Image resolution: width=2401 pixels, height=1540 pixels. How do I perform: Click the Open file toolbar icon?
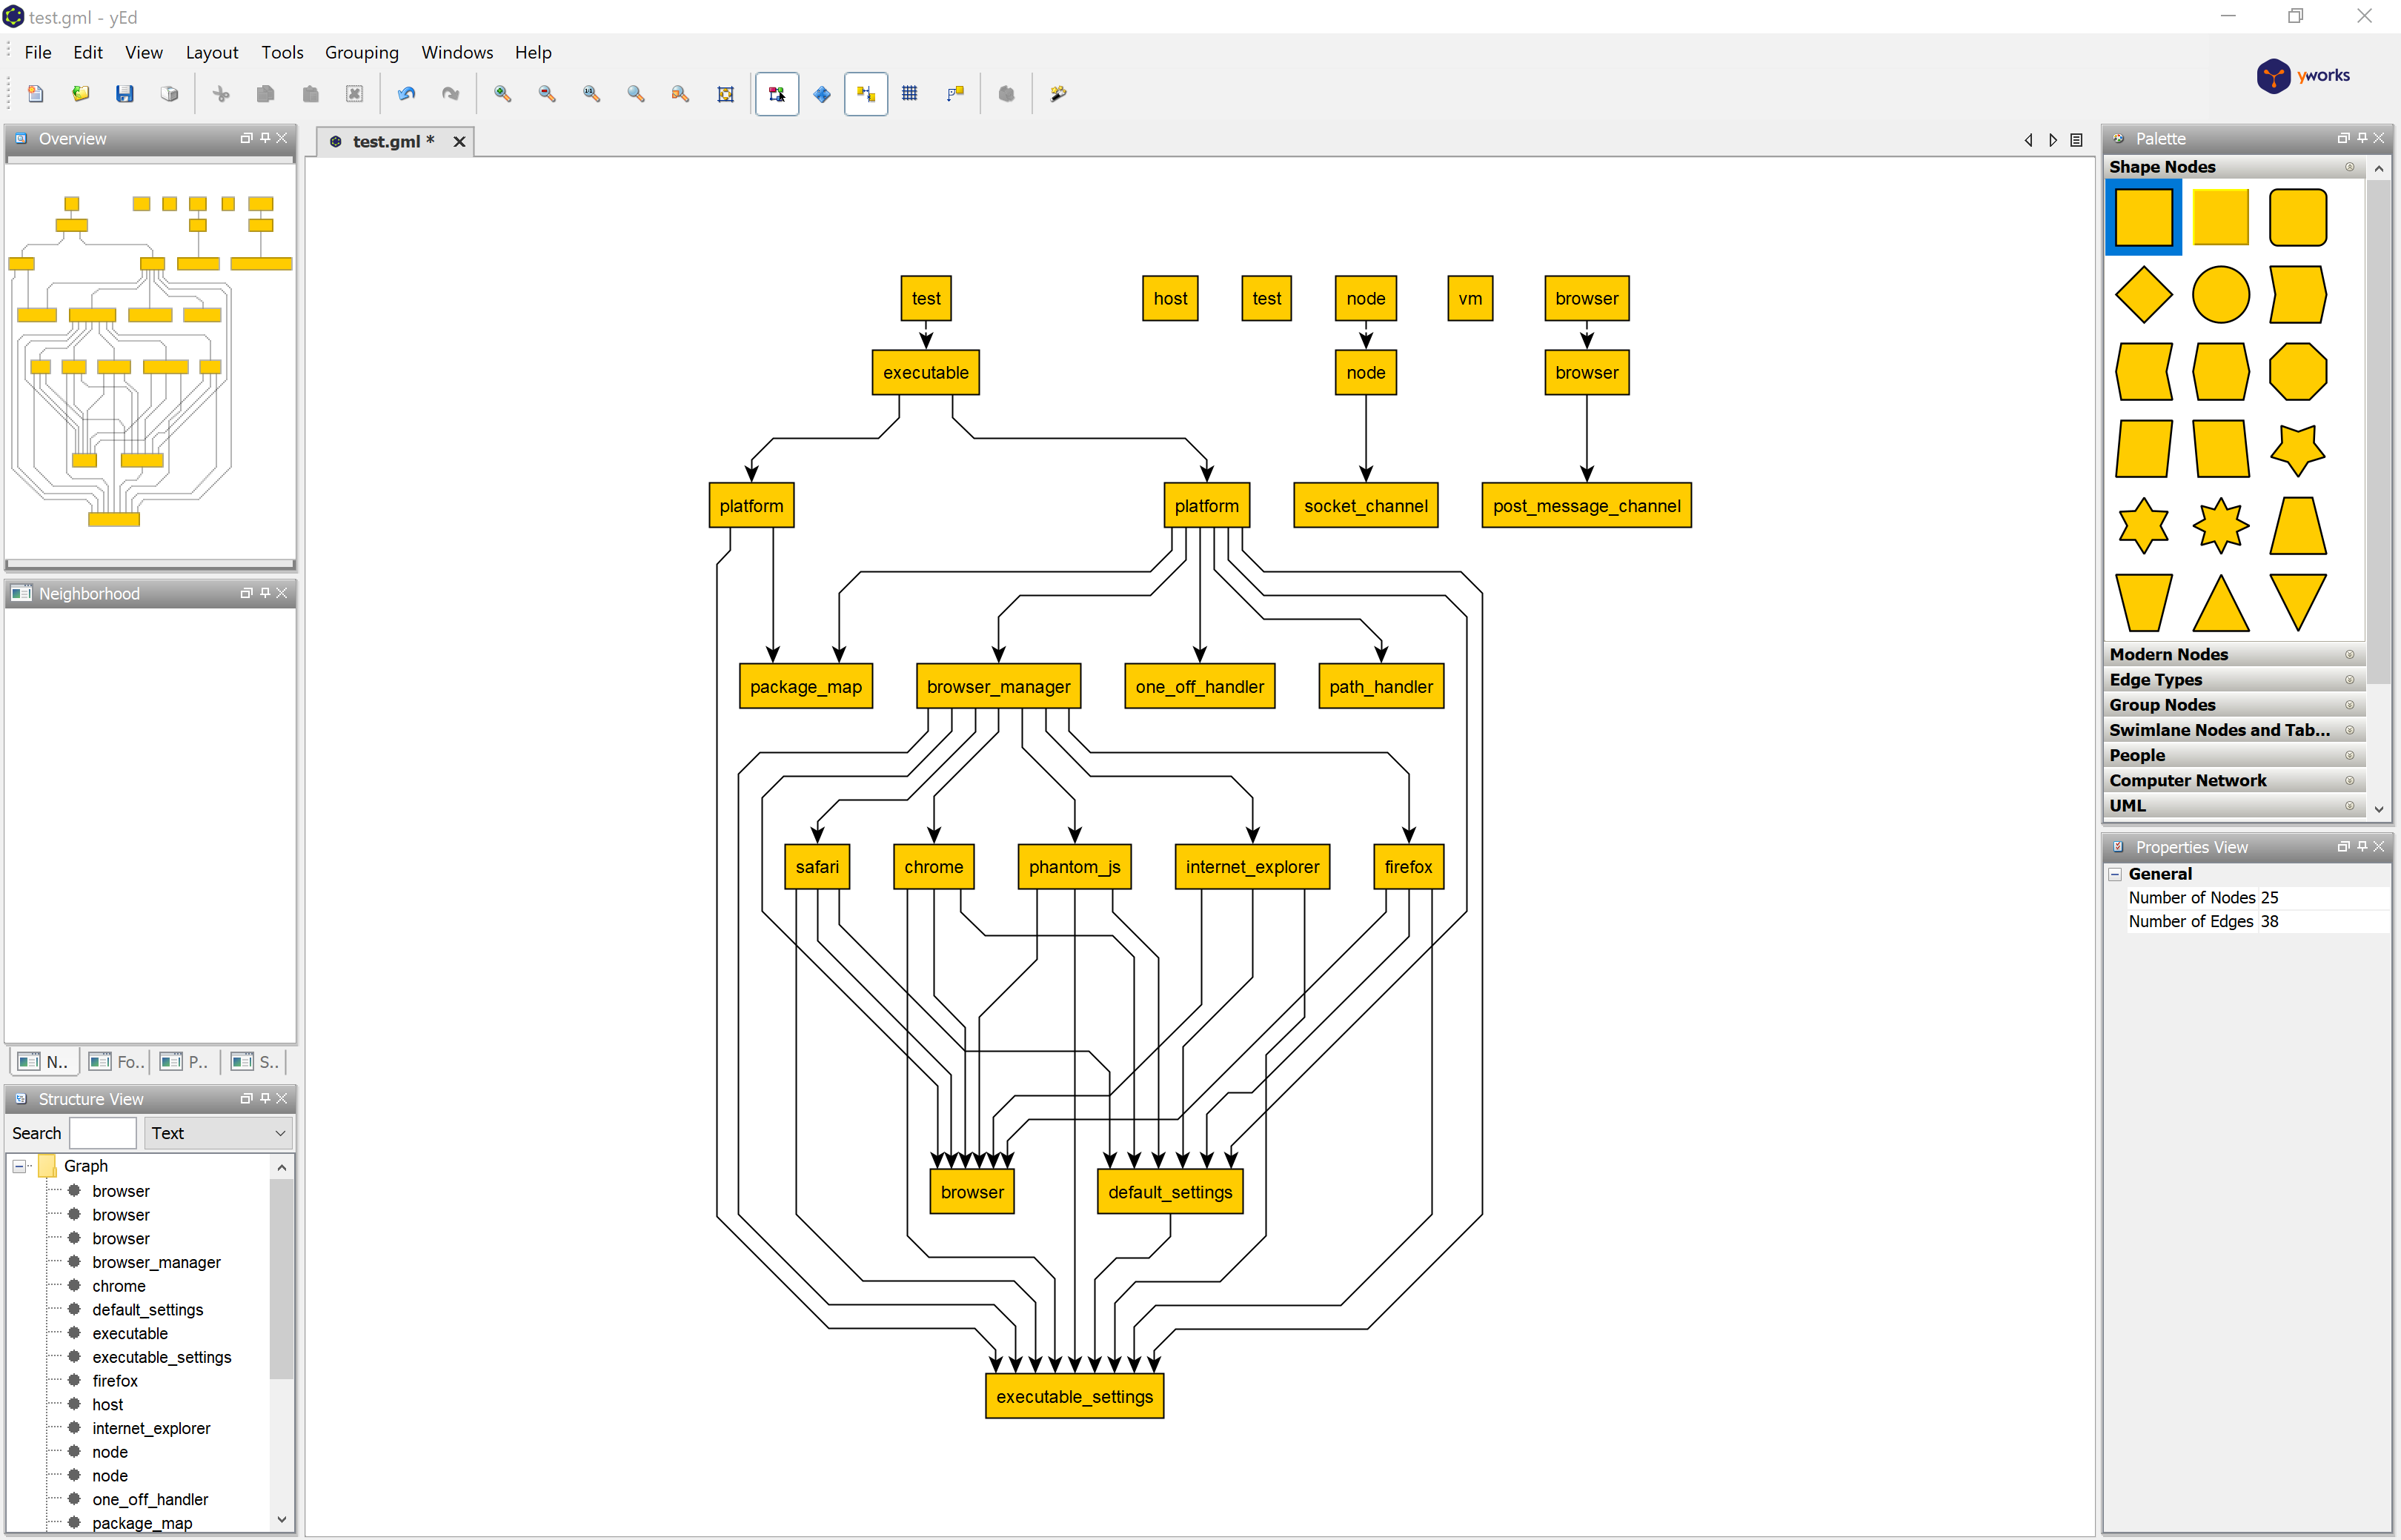point(81,94)
